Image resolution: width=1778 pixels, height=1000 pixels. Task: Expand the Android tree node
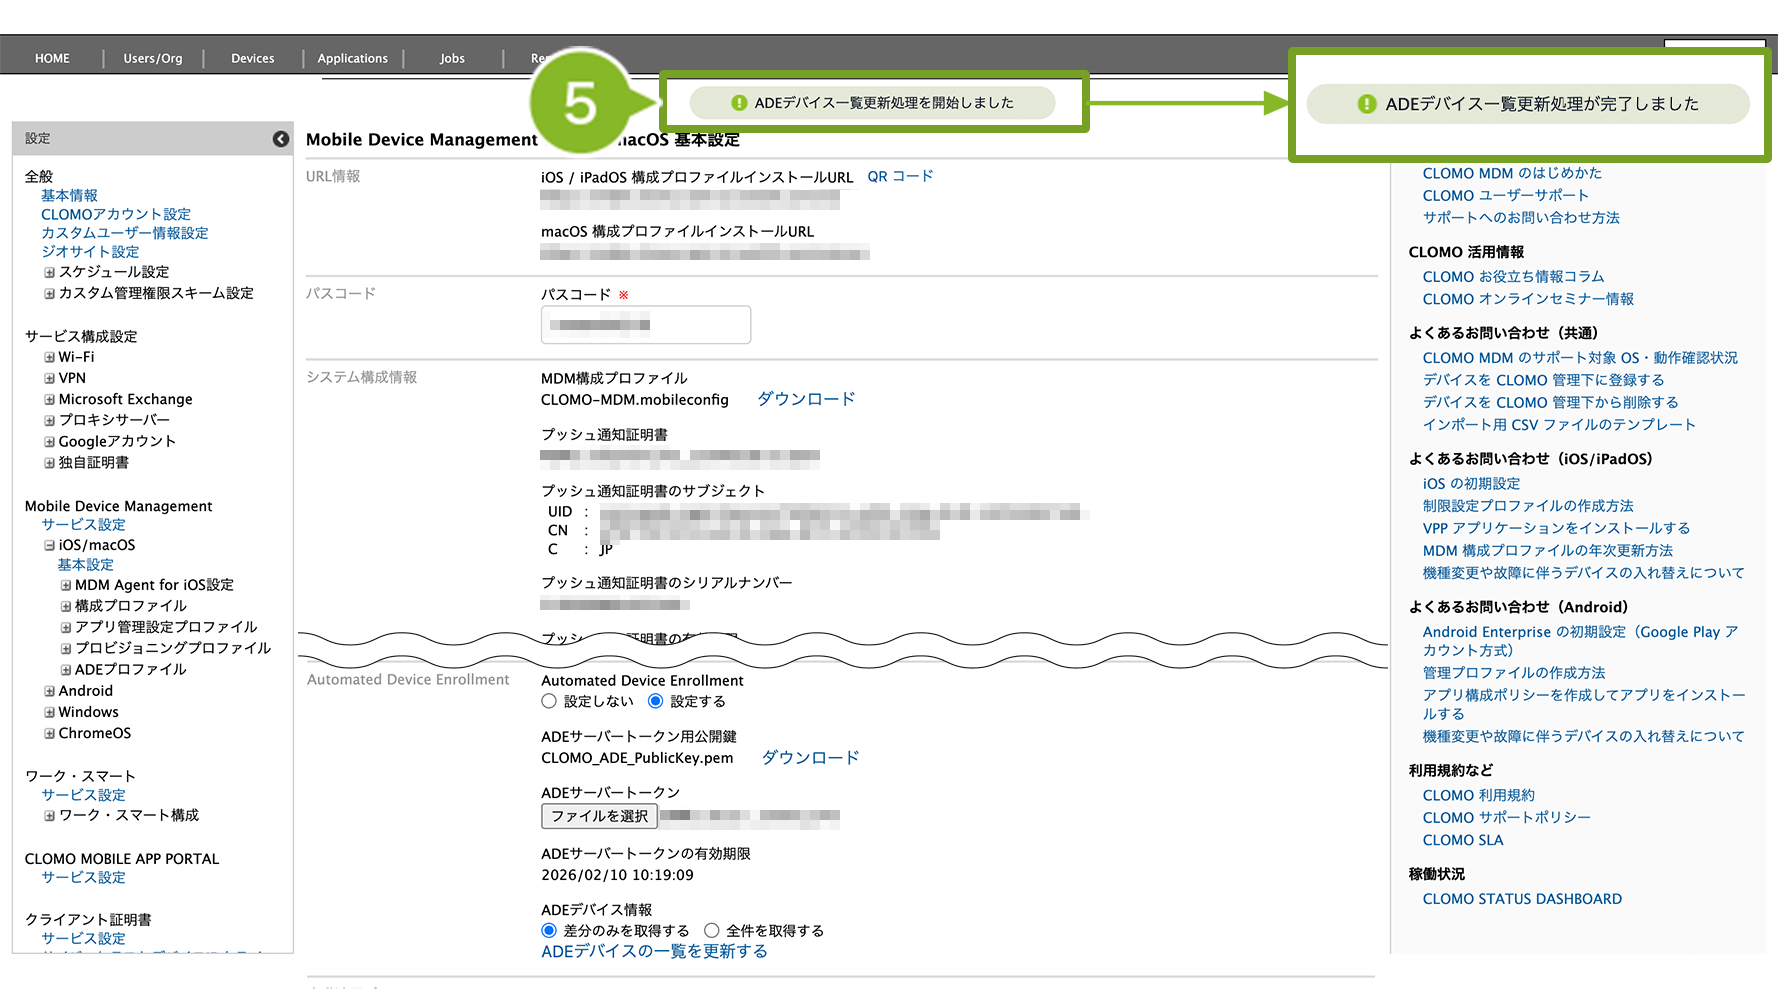point(49,691)
